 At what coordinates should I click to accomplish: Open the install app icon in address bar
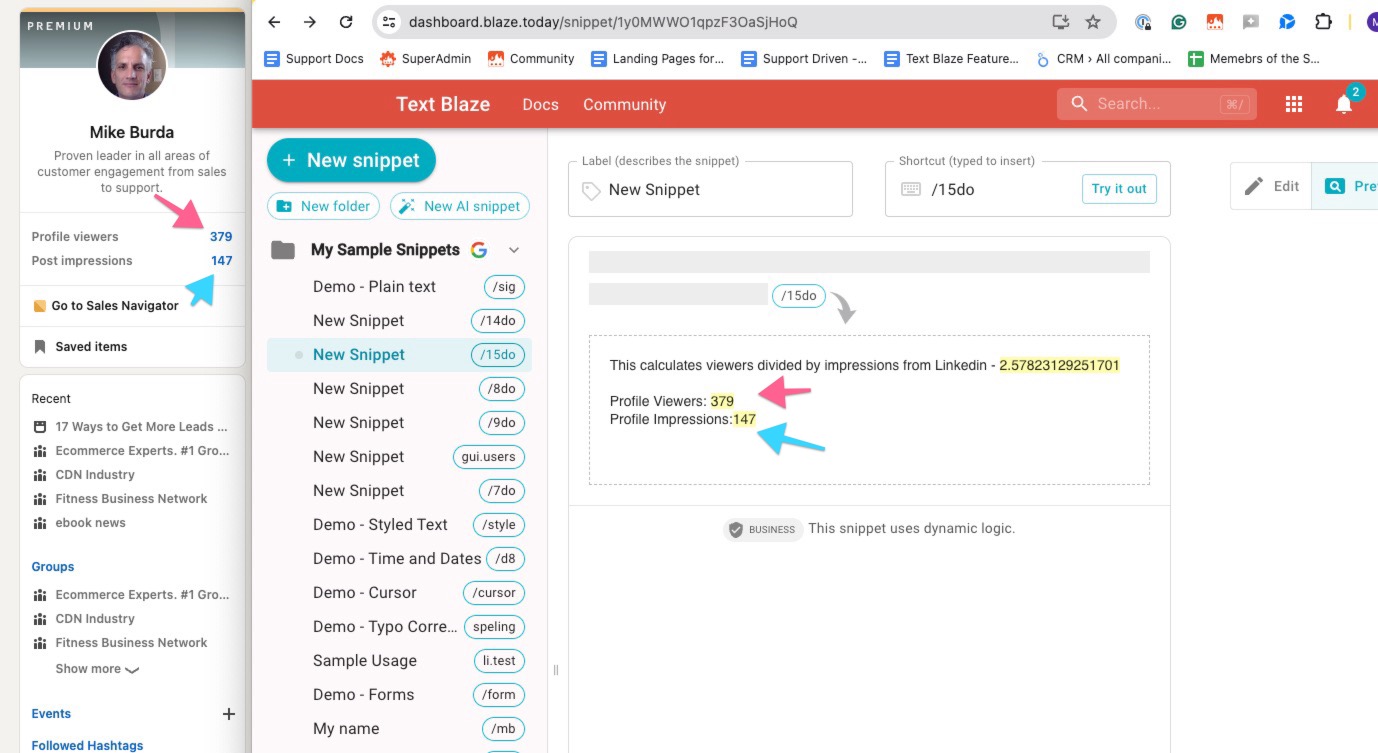click(1061, 22)
